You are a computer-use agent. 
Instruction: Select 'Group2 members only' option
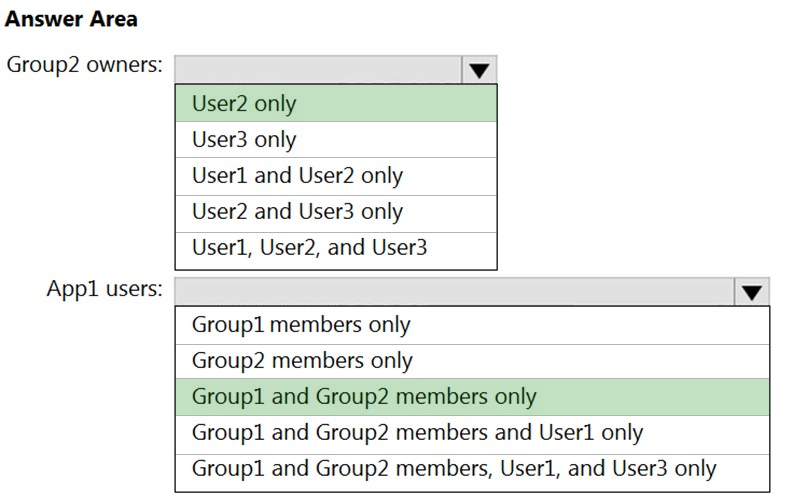pos(472,361)
